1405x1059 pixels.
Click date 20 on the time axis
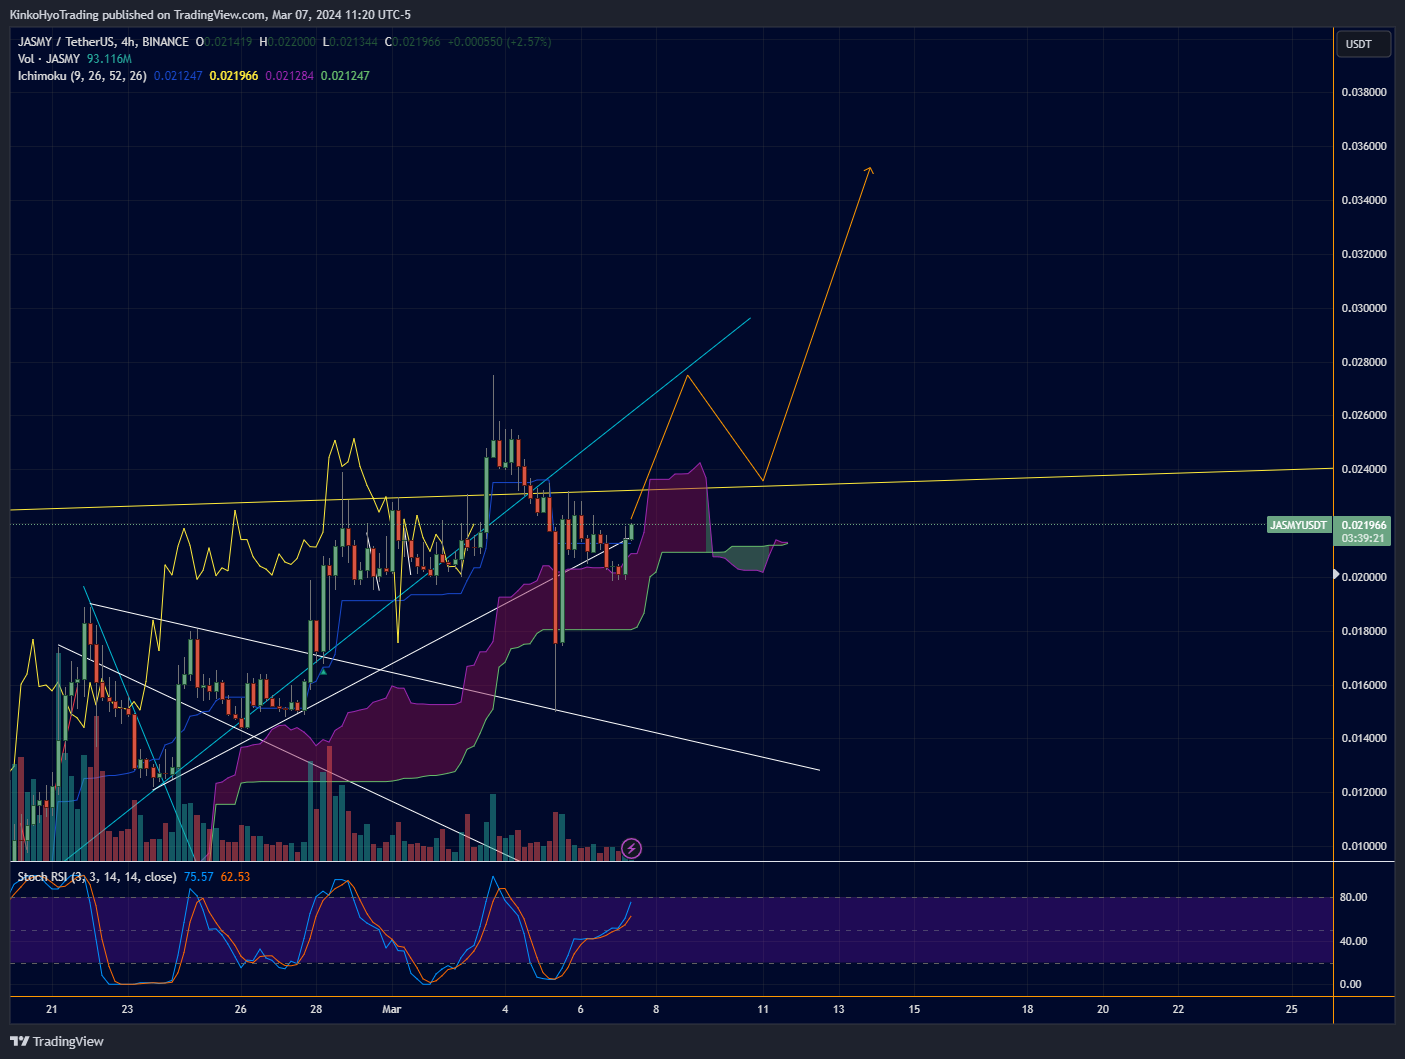[1103, 1009]
